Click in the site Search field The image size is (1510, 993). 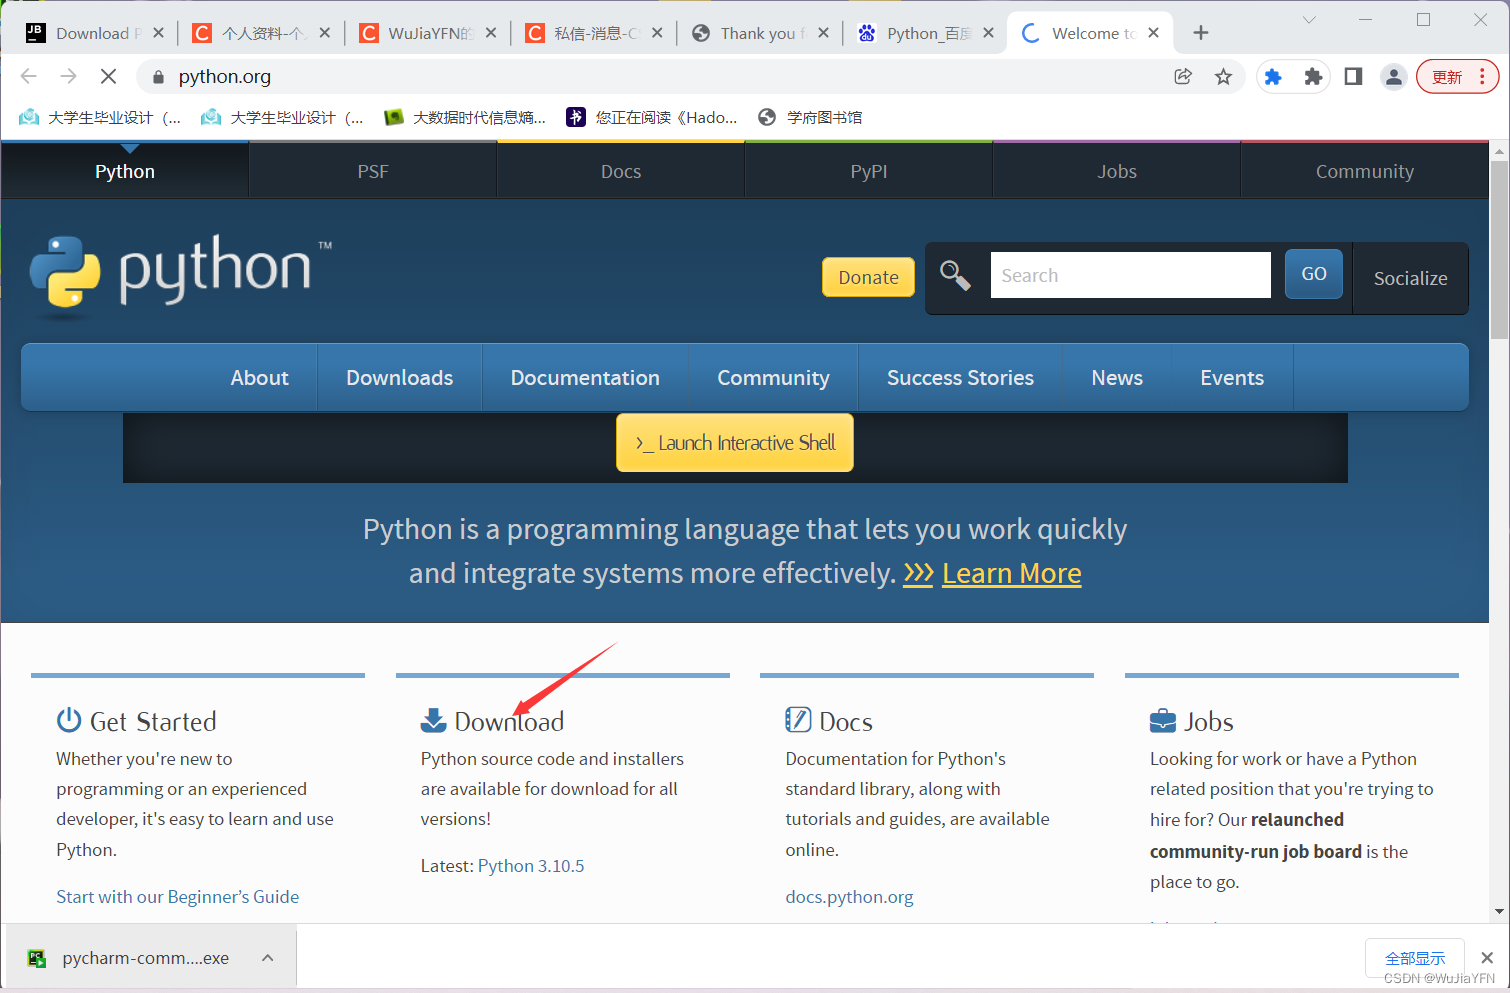[1130, 275]
